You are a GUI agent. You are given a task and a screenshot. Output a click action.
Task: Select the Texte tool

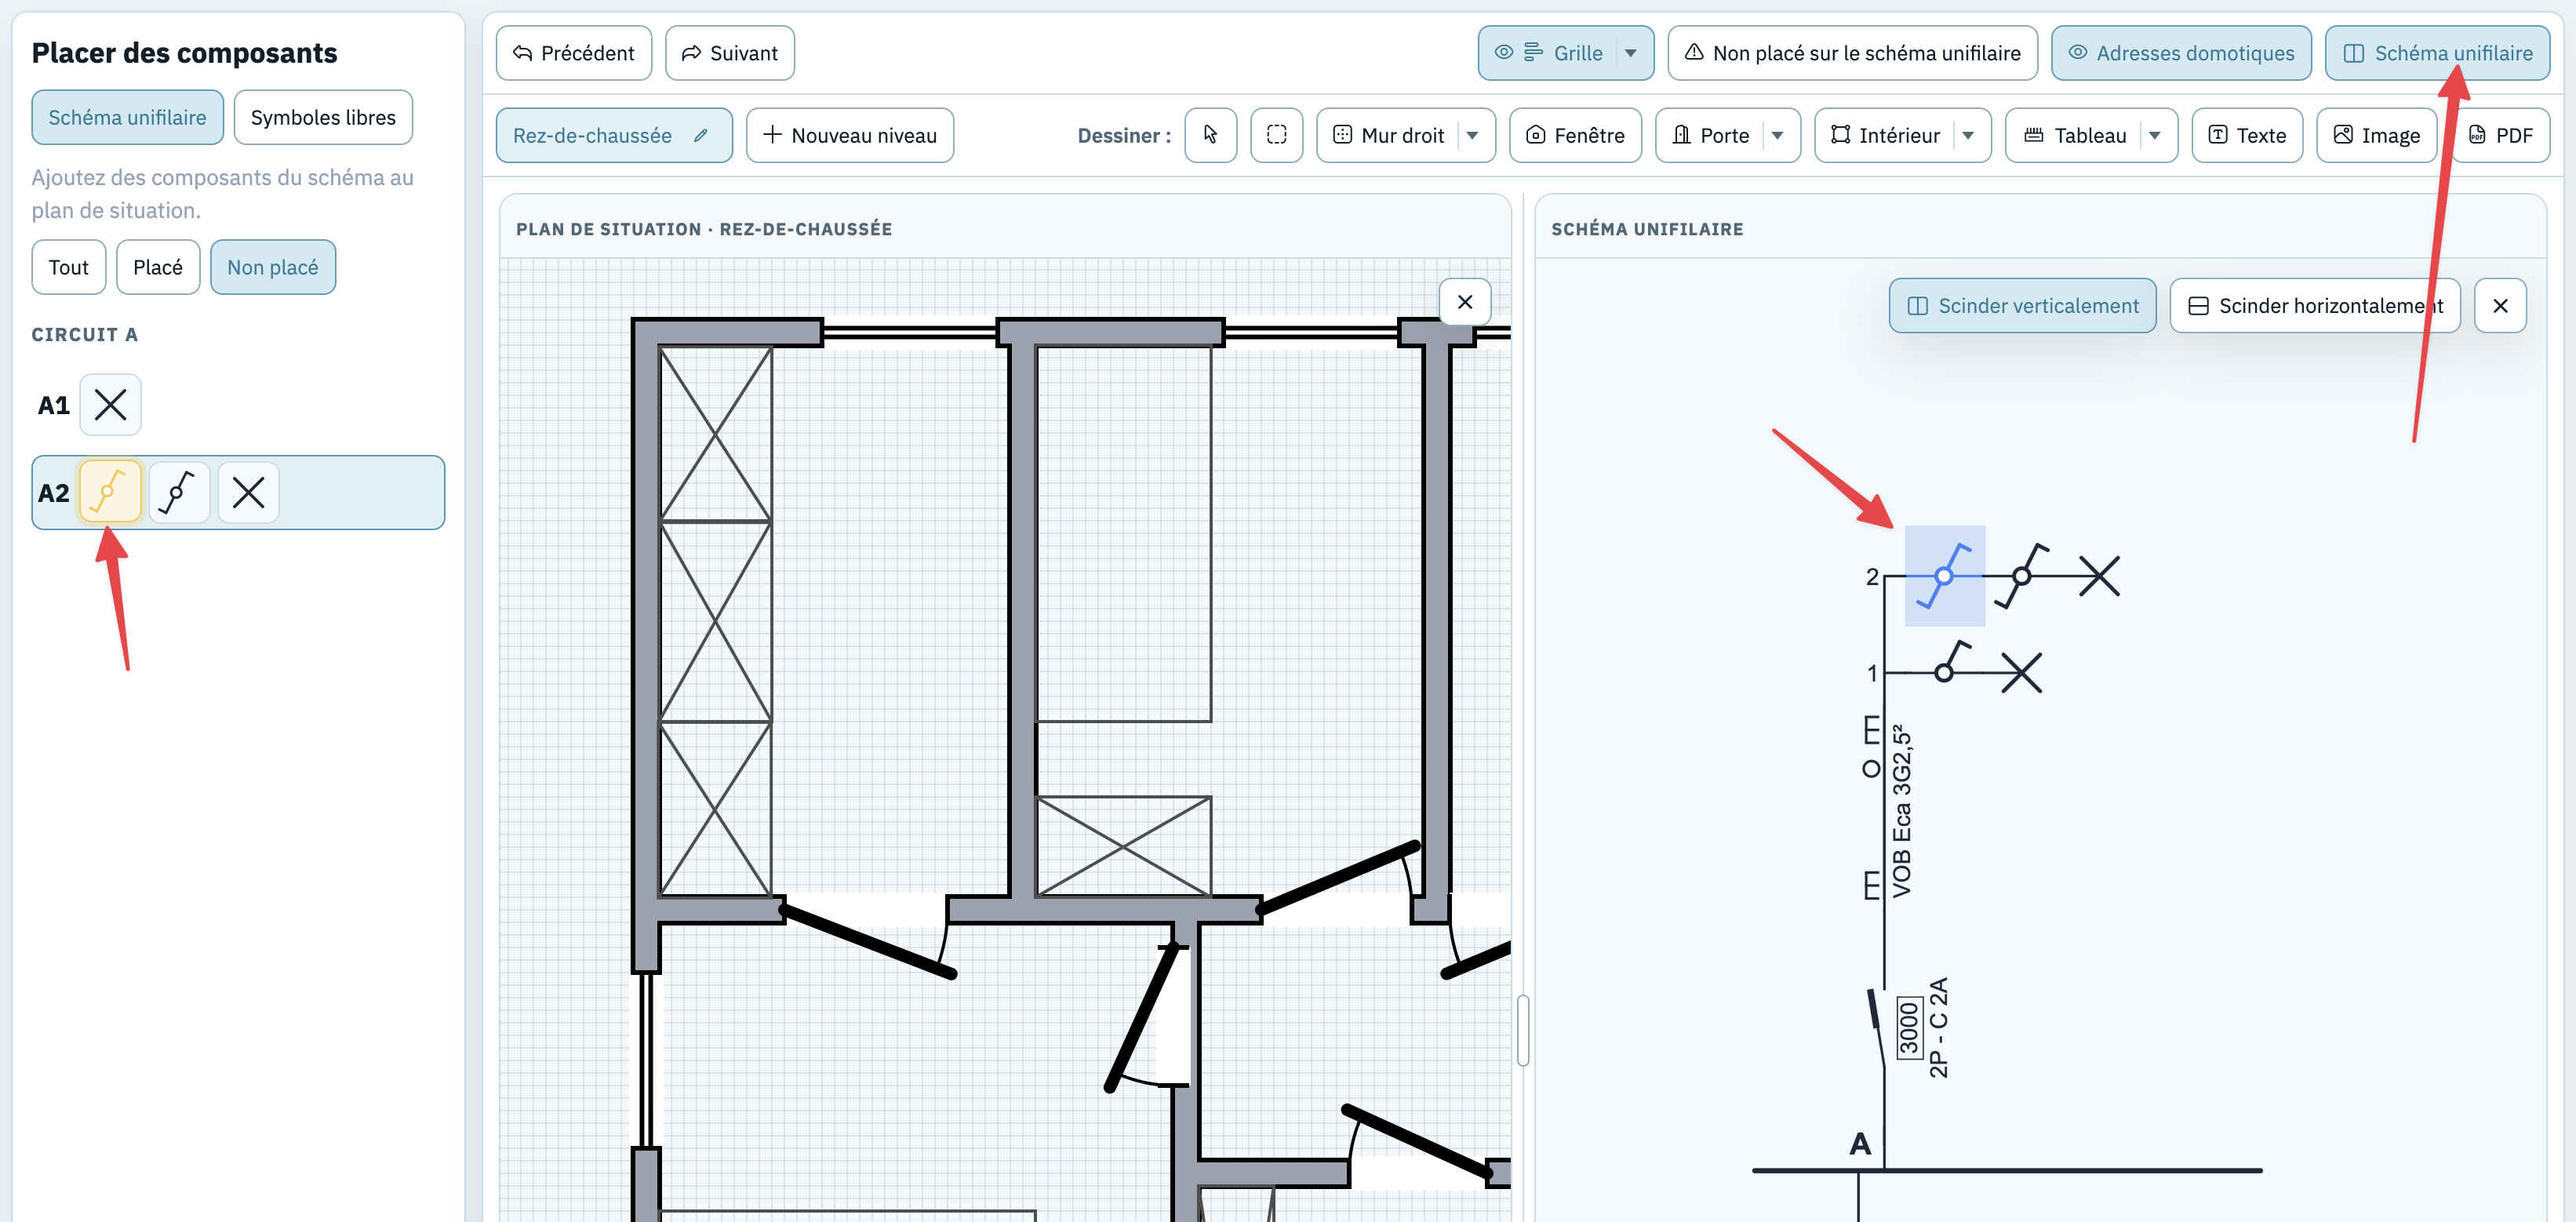pos(2247,135)
